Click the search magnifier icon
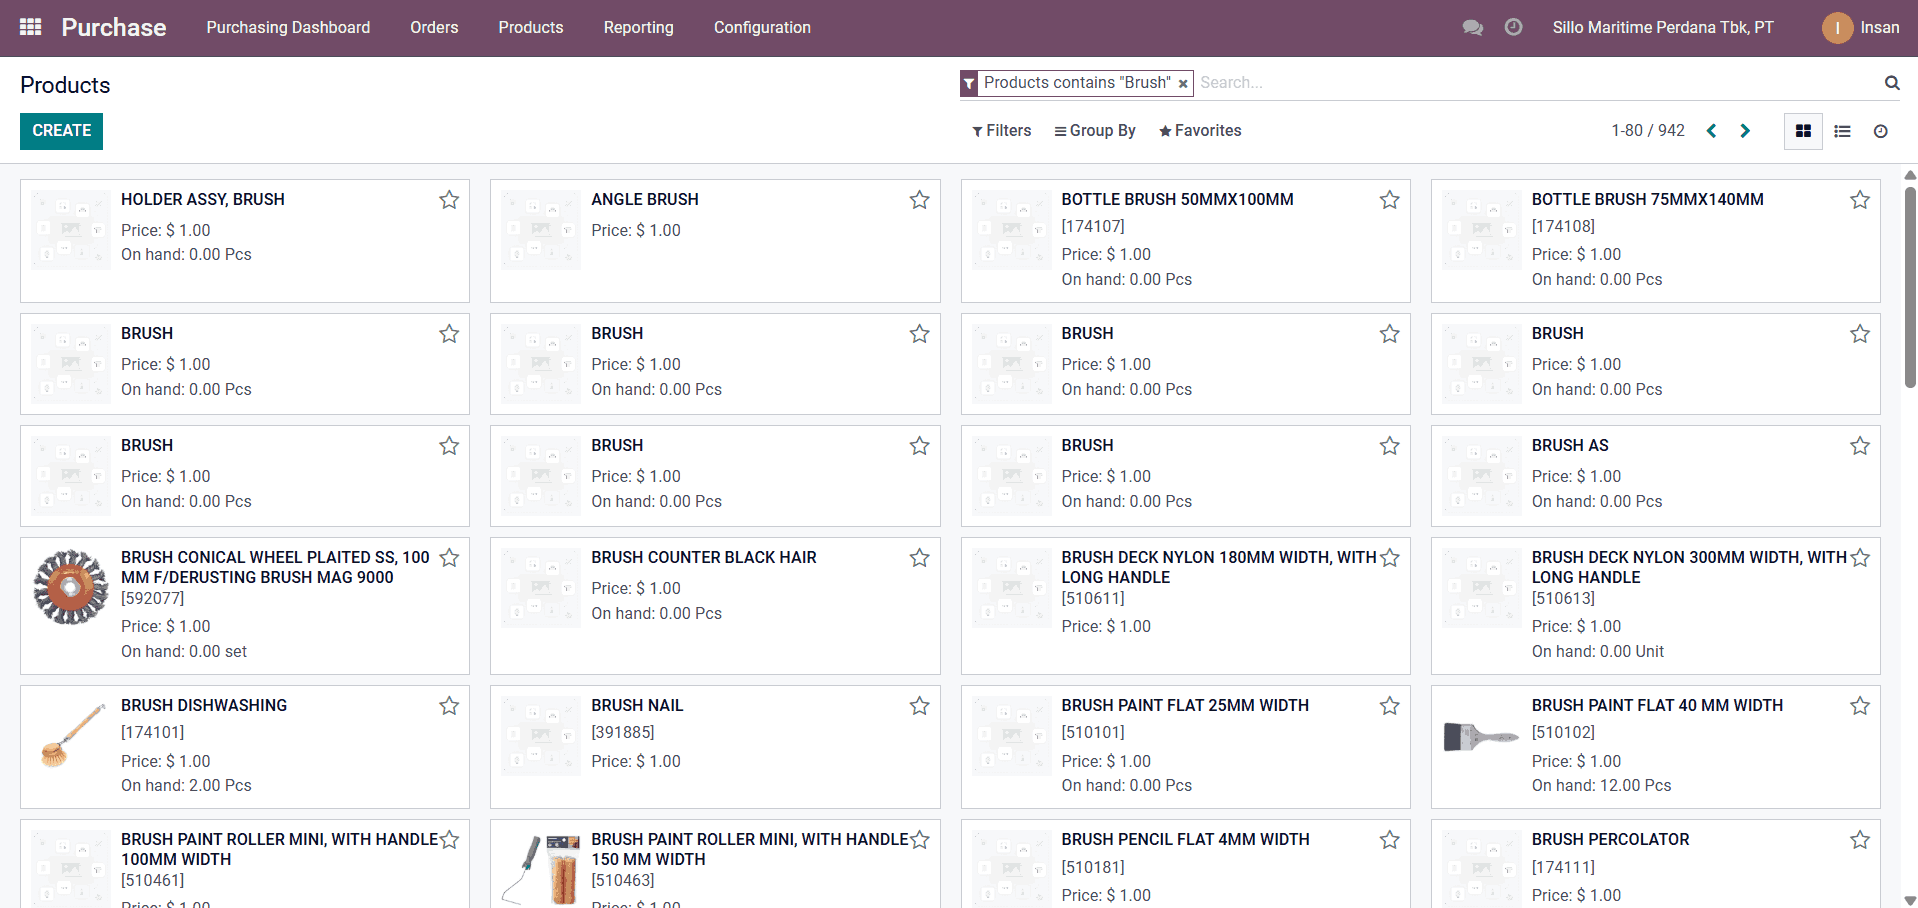Screen dimensions: 1918x908 (1891, 83)
